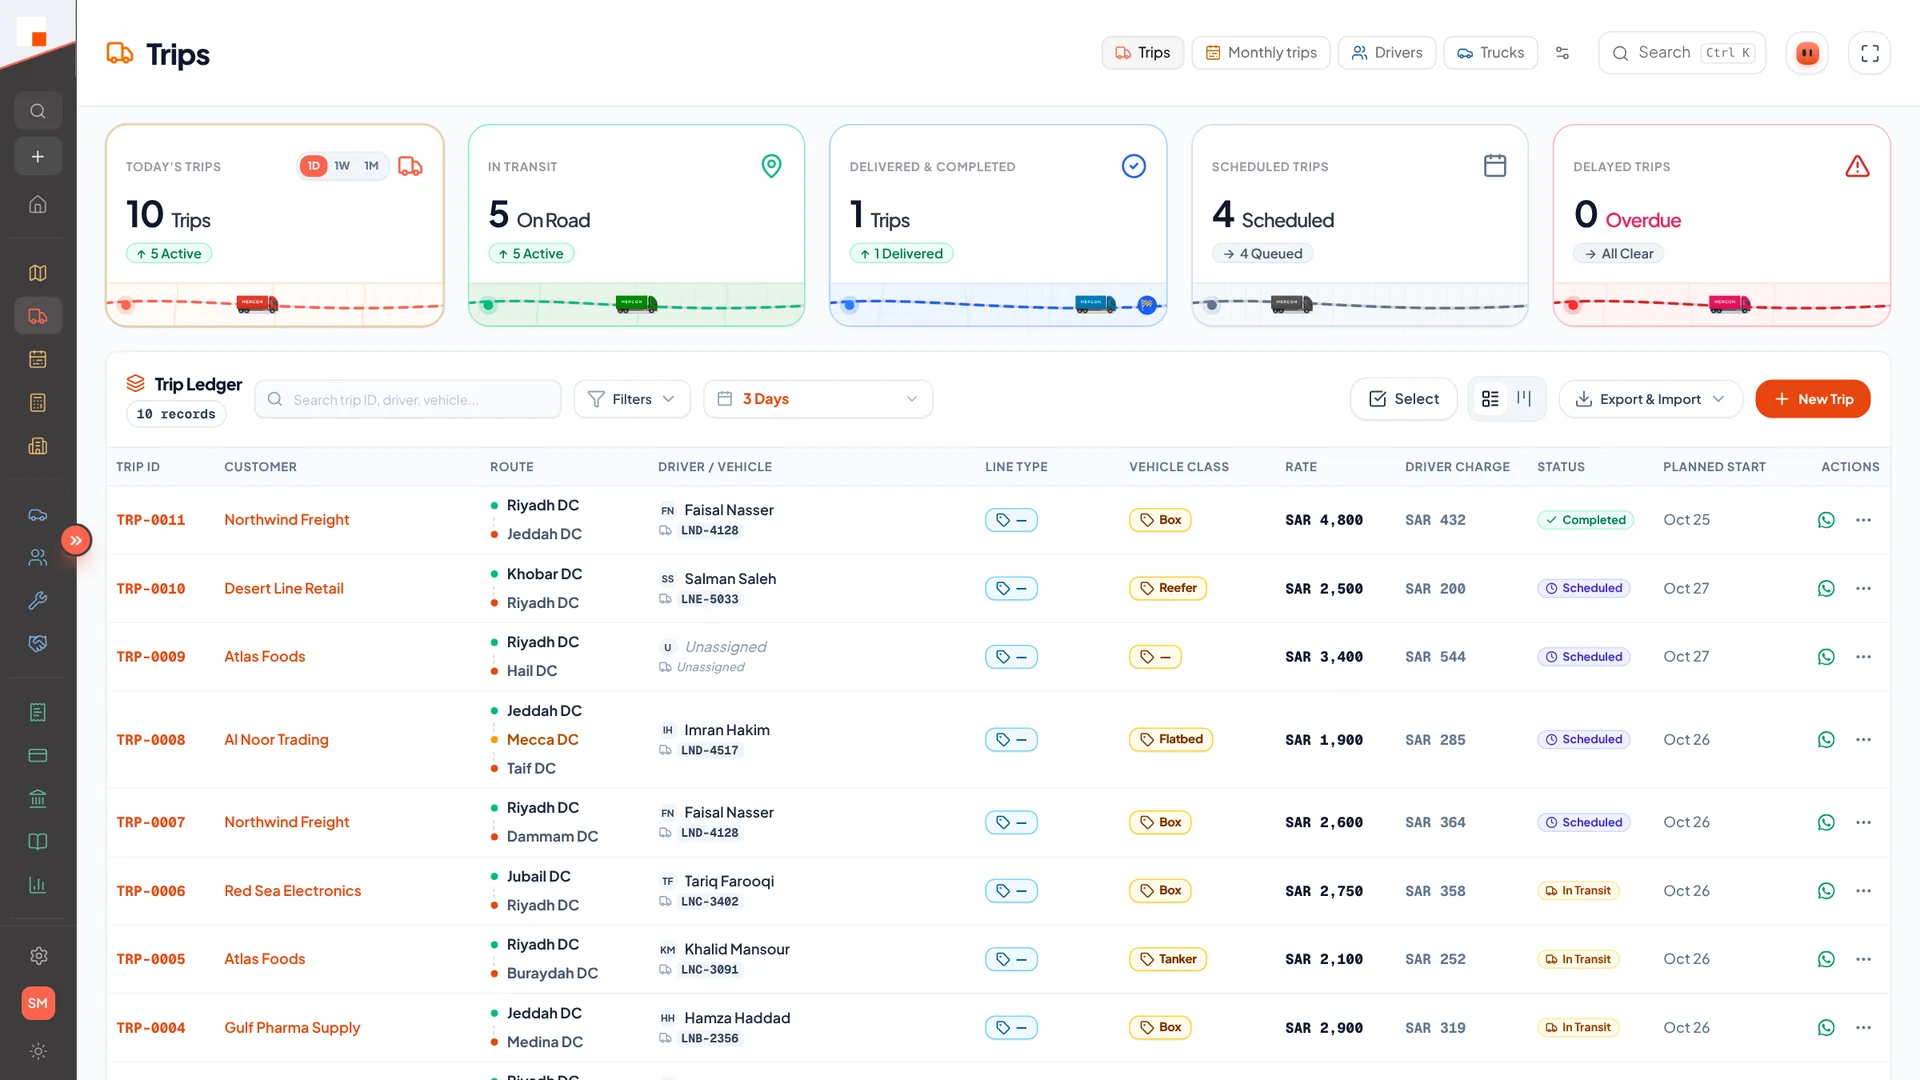Open WhatsApp for trip TRP-0011
1920x1080 pixels.
[x=1826, y=520]
